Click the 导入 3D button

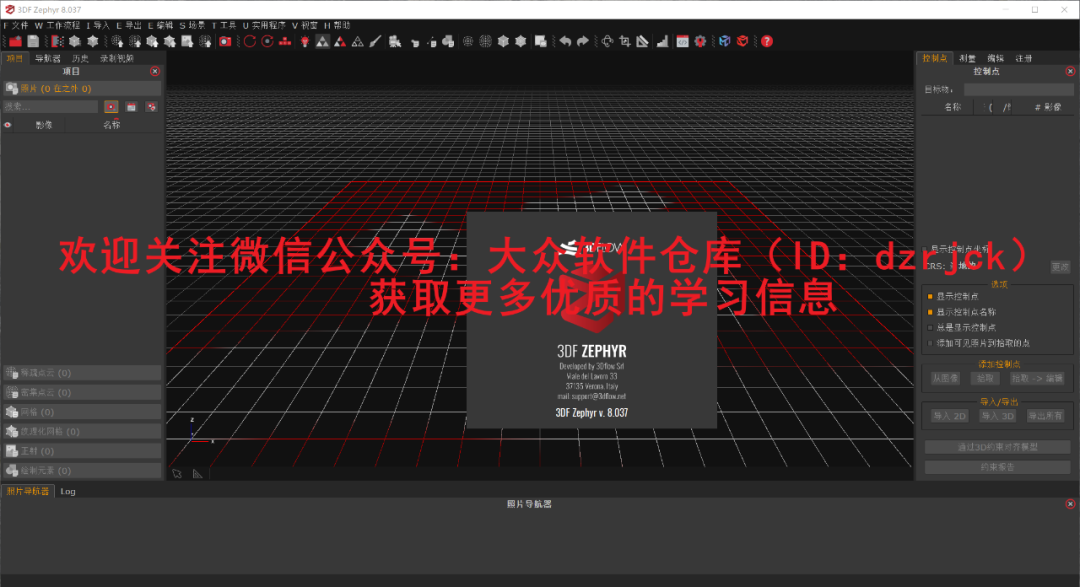click(997, 416)
